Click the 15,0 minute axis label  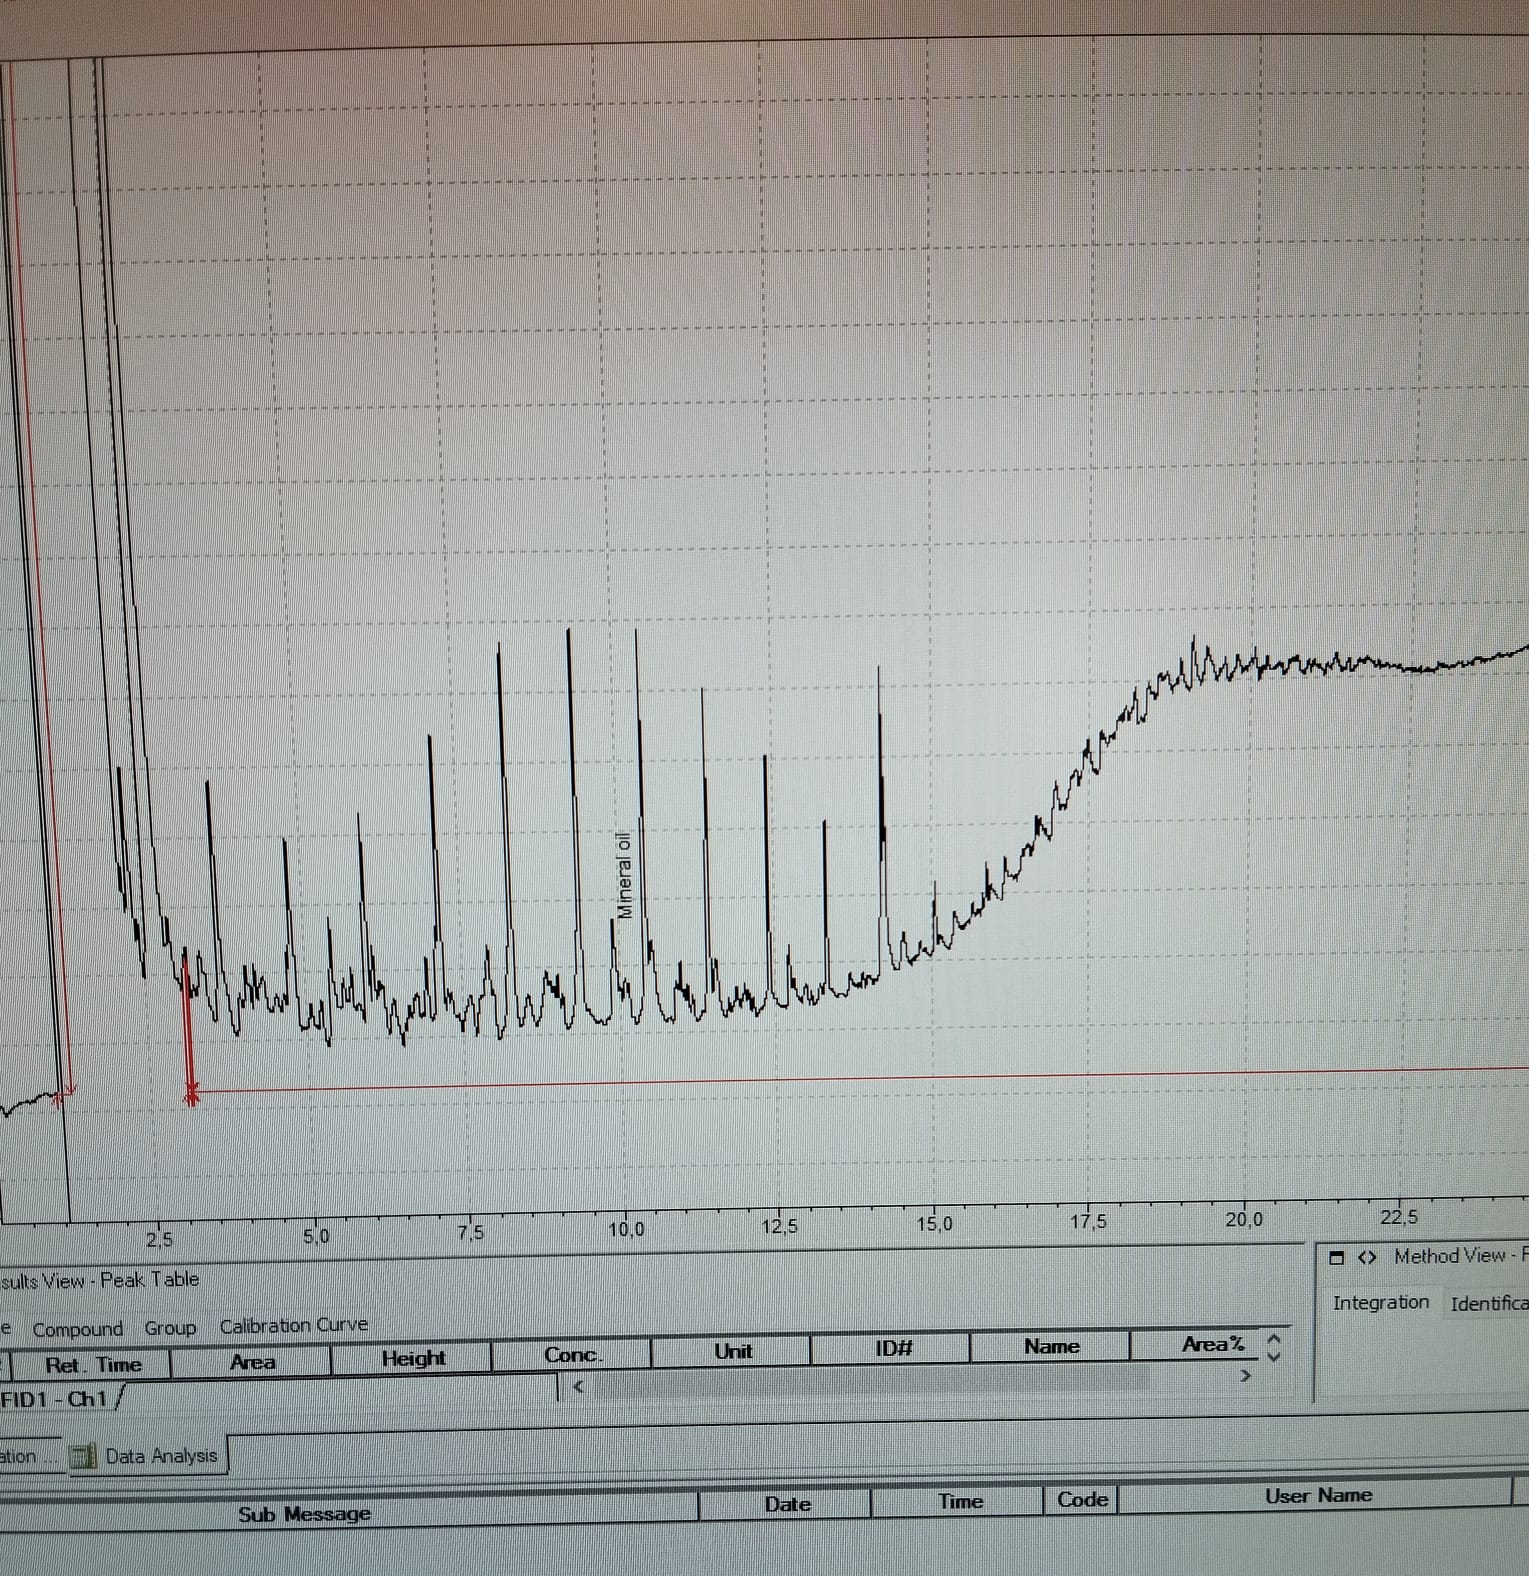[x=935, y=1223]
